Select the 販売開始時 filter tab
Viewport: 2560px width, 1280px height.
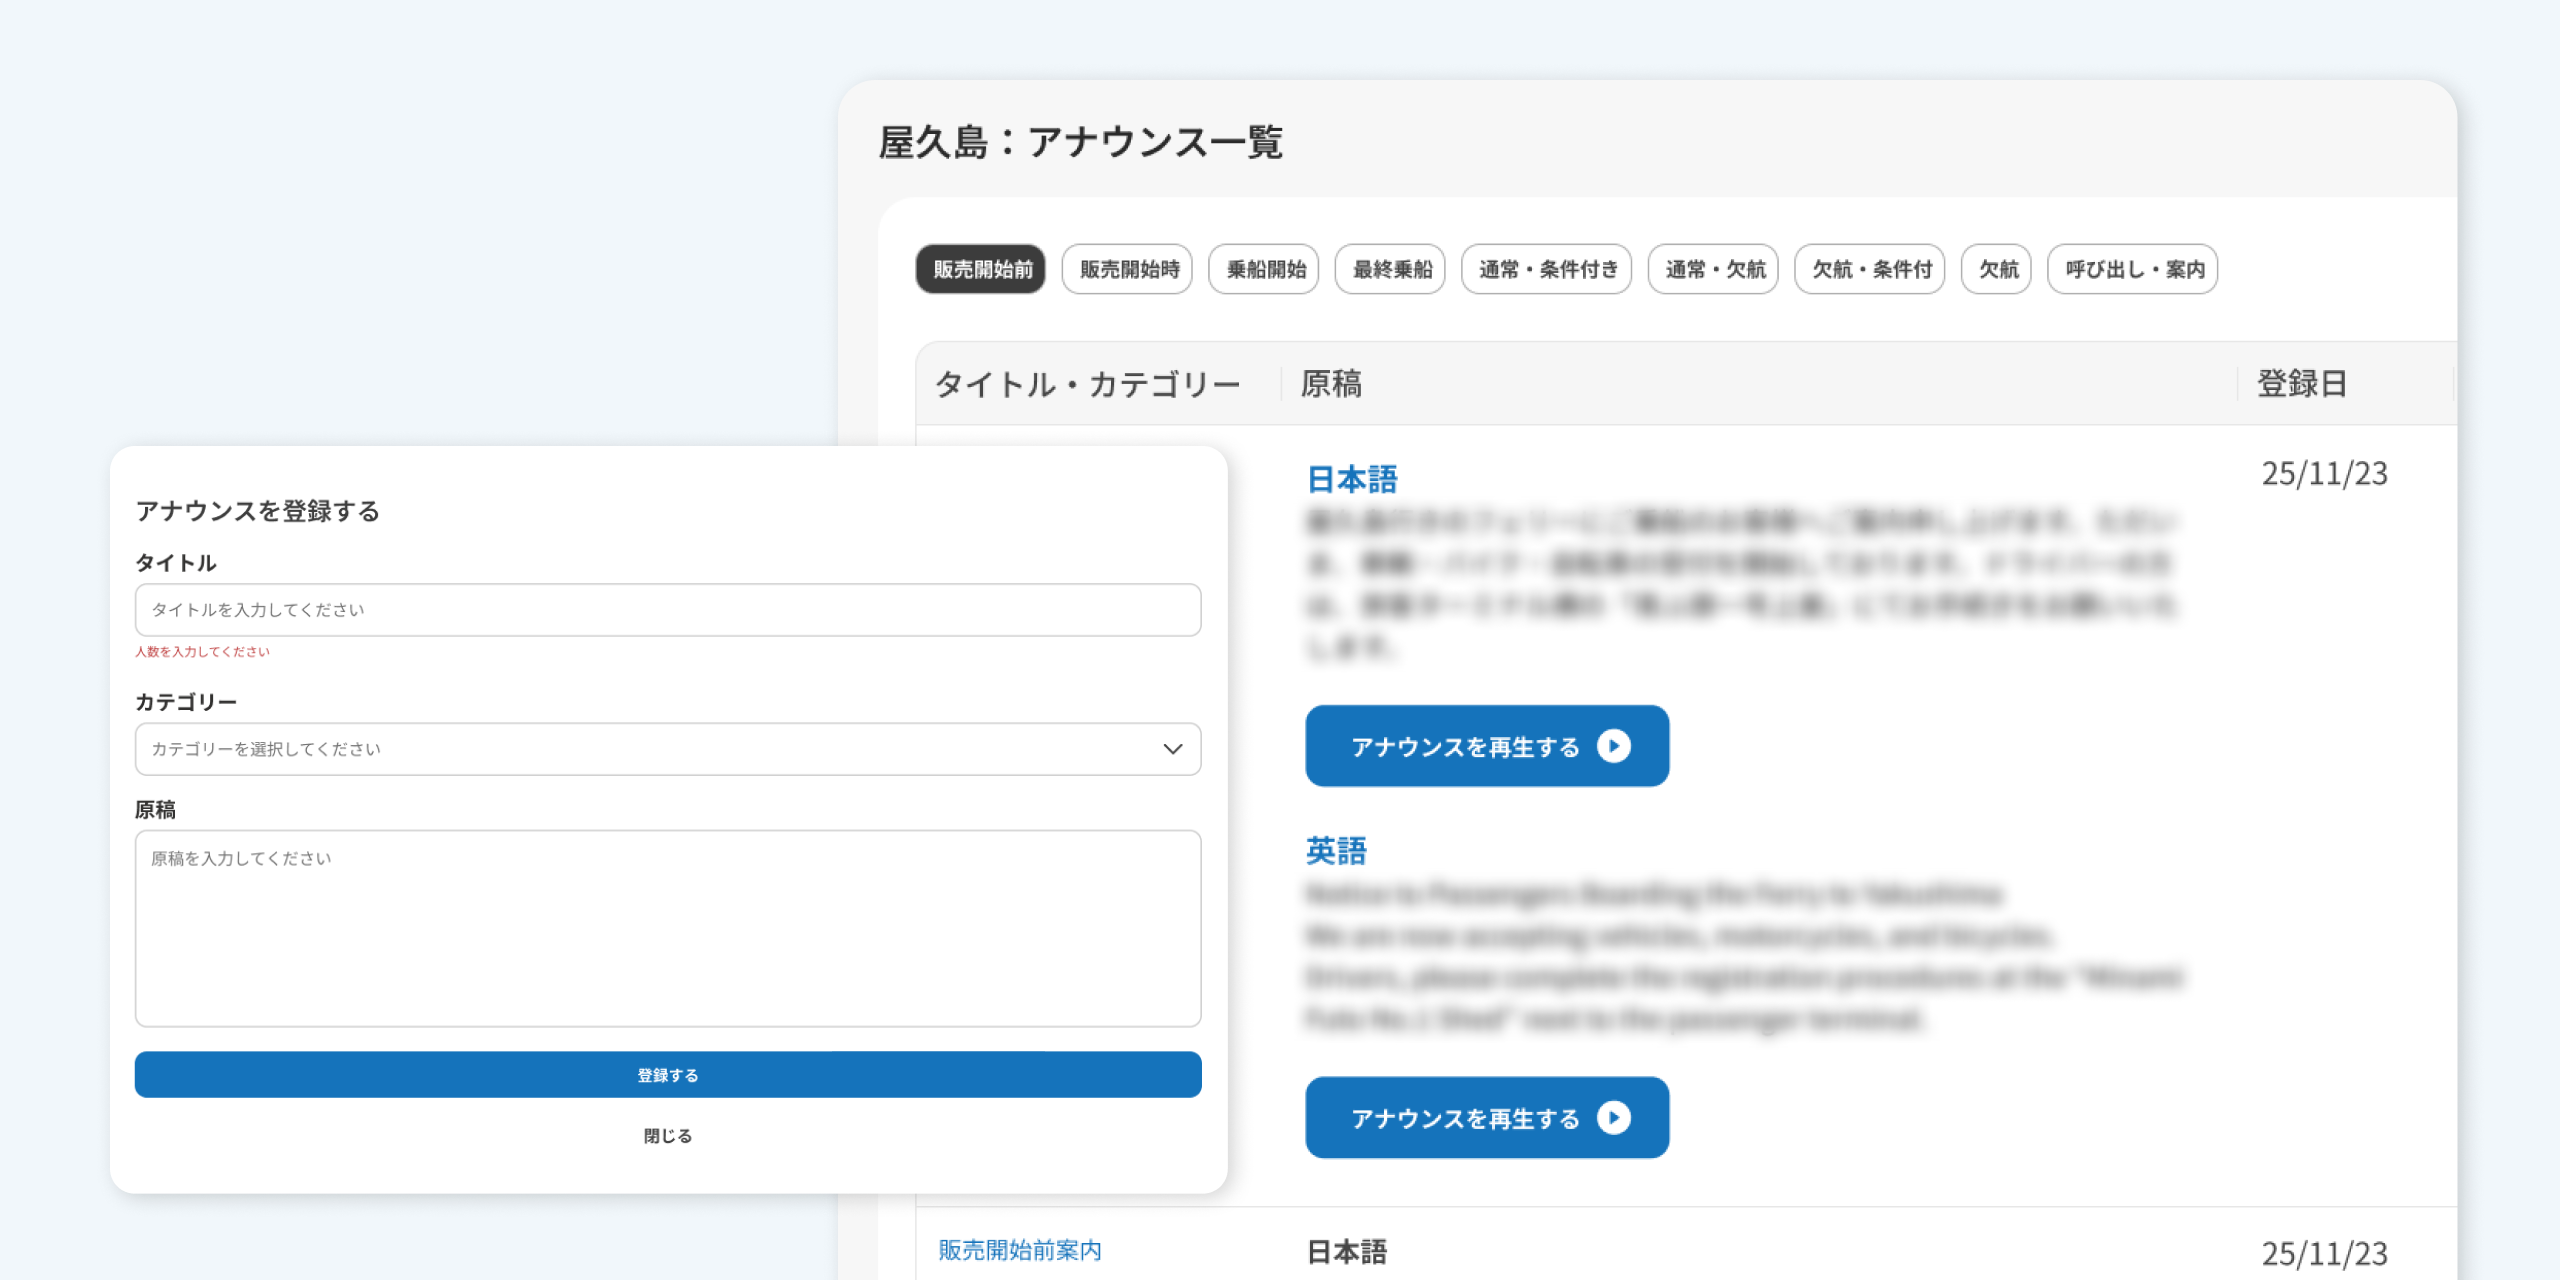(1127, 269)
